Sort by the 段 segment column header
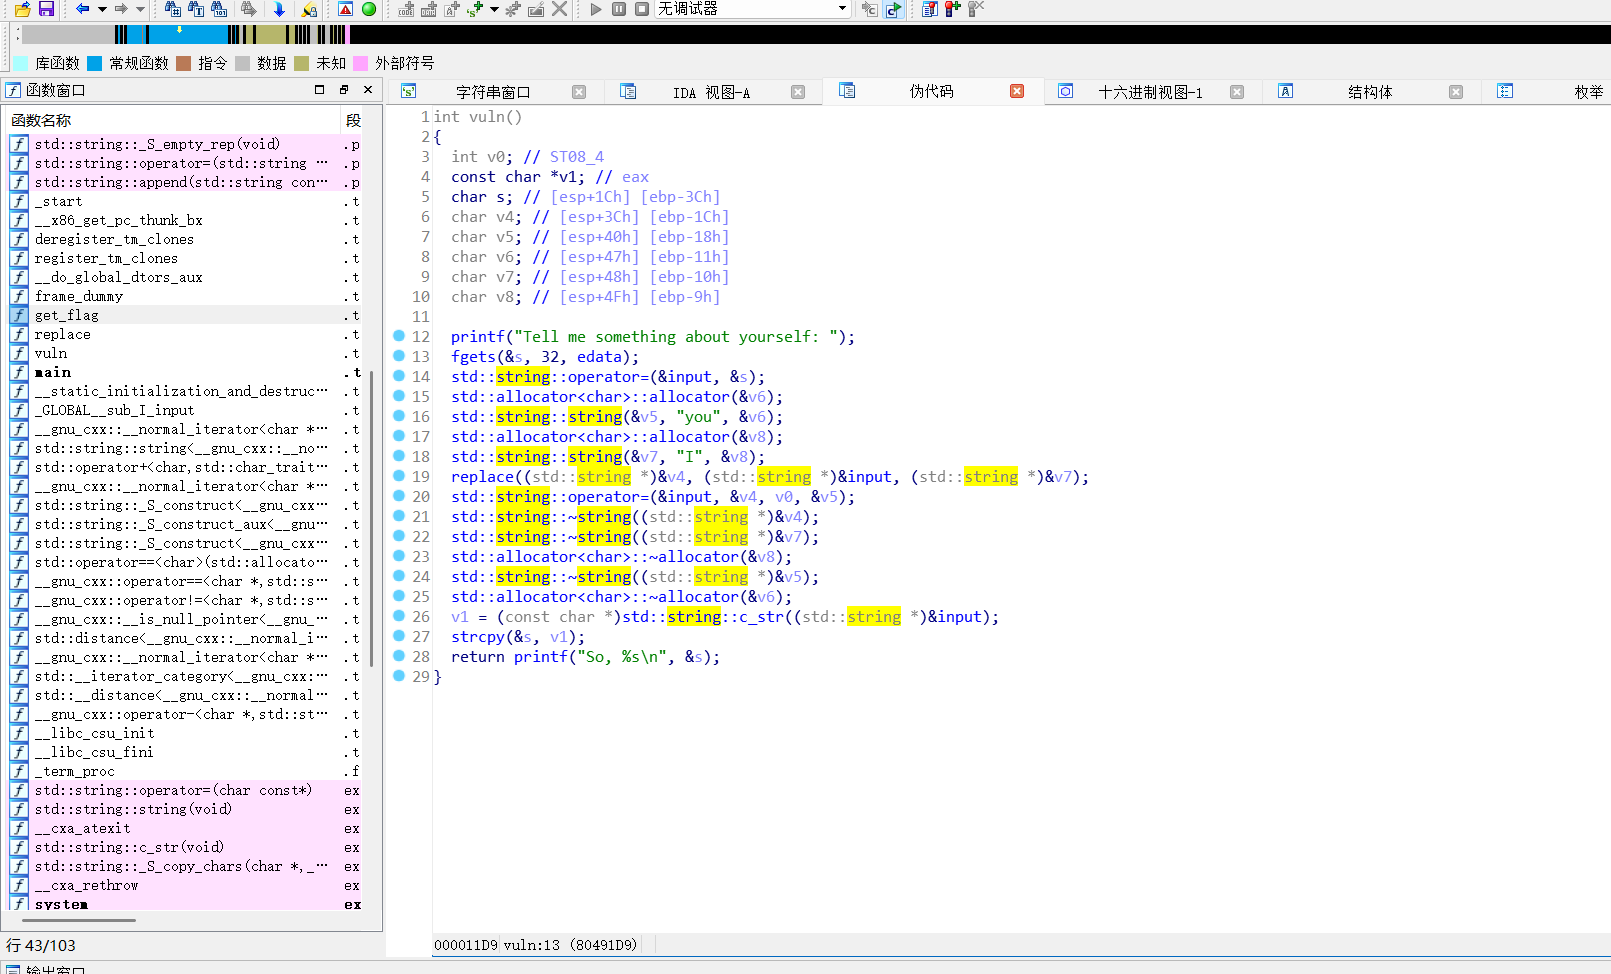 353,120
